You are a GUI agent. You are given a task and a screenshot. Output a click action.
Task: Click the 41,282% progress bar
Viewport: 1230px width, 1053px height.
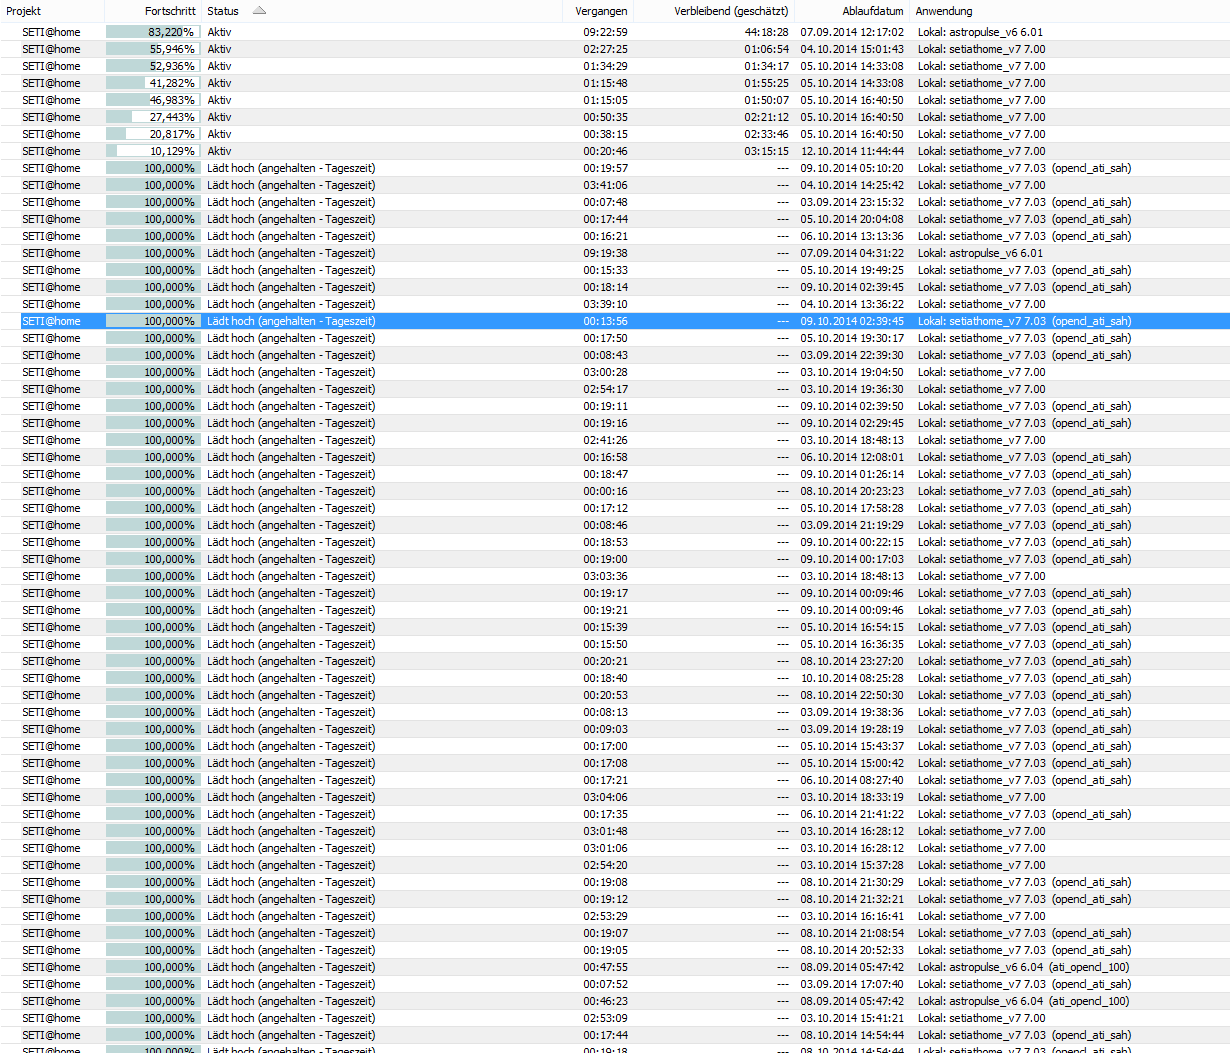coord(153,83)
